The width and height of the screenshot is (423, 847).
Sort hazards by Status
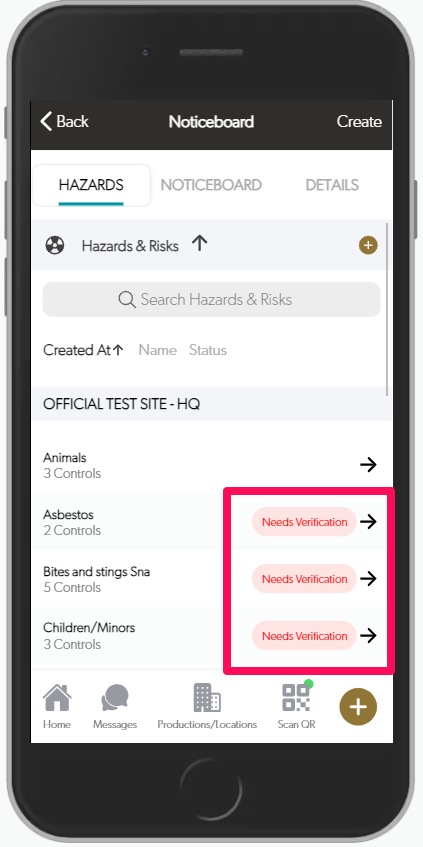click(207, 350)
